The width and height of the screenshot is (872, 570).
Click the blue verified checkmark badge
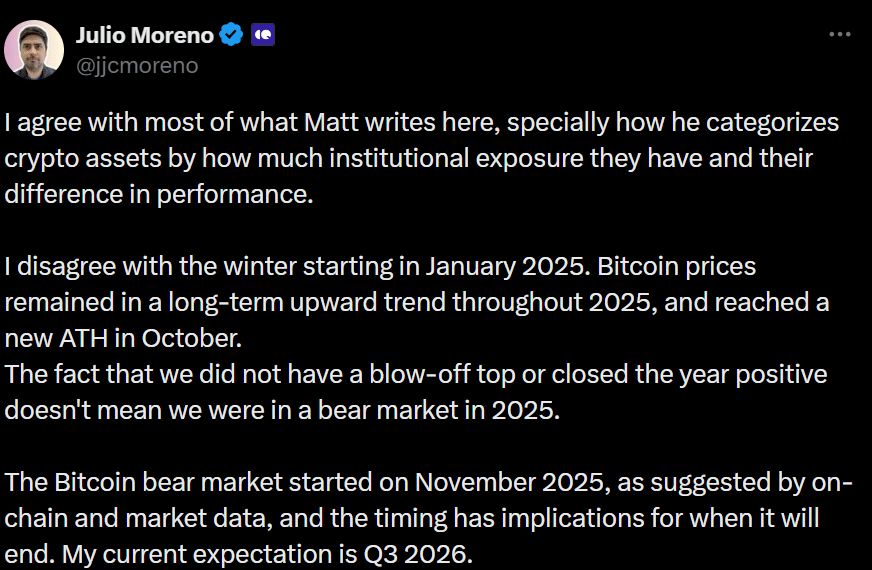point(231,35)
